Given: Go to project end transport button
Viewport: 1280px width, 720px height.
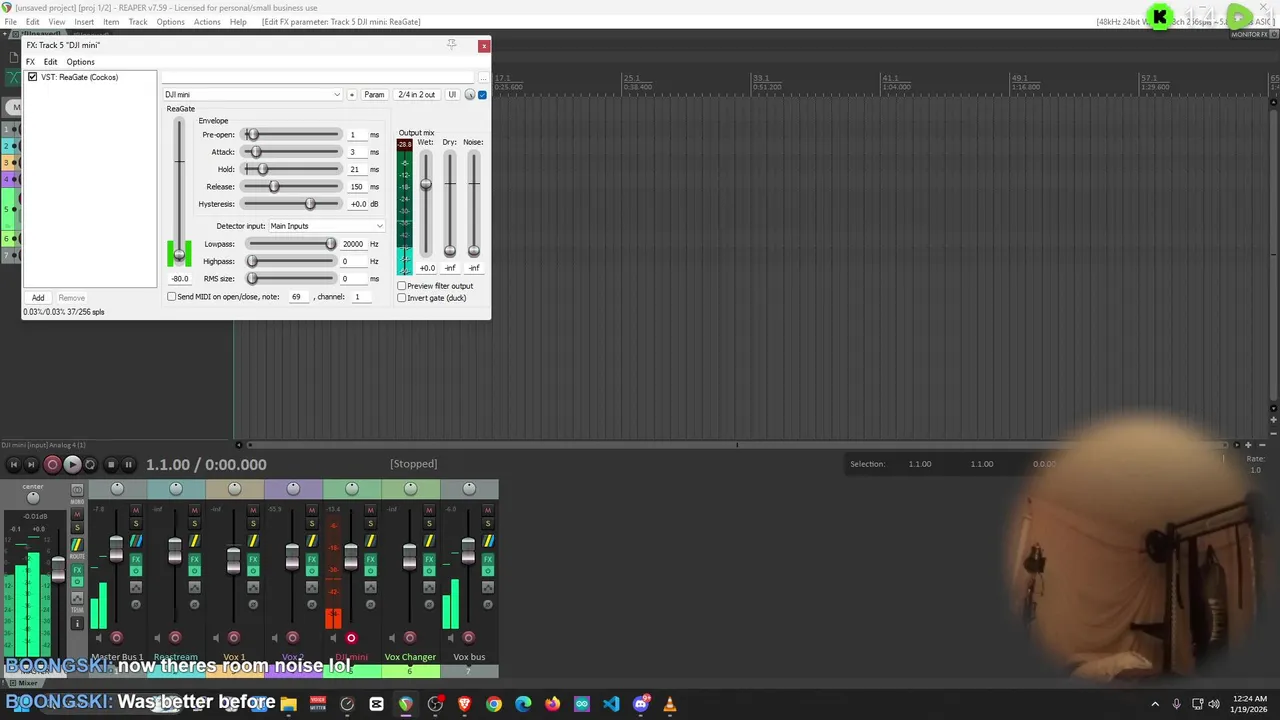Looking at the screenshot, I should click(31, 464).
